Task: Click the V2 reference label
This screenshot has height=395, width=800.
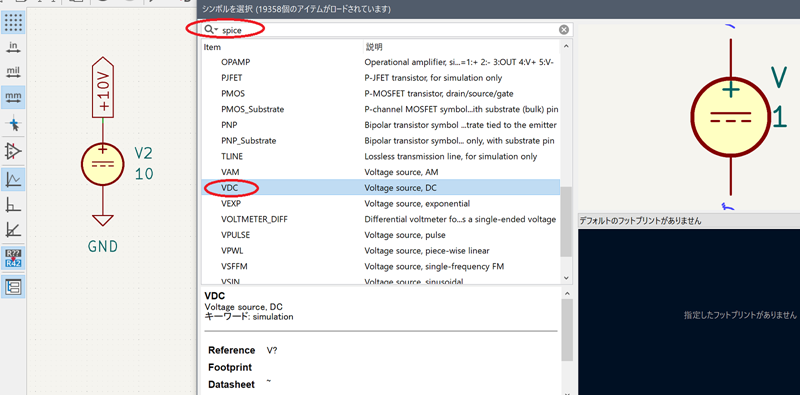Action: (143, 154)
